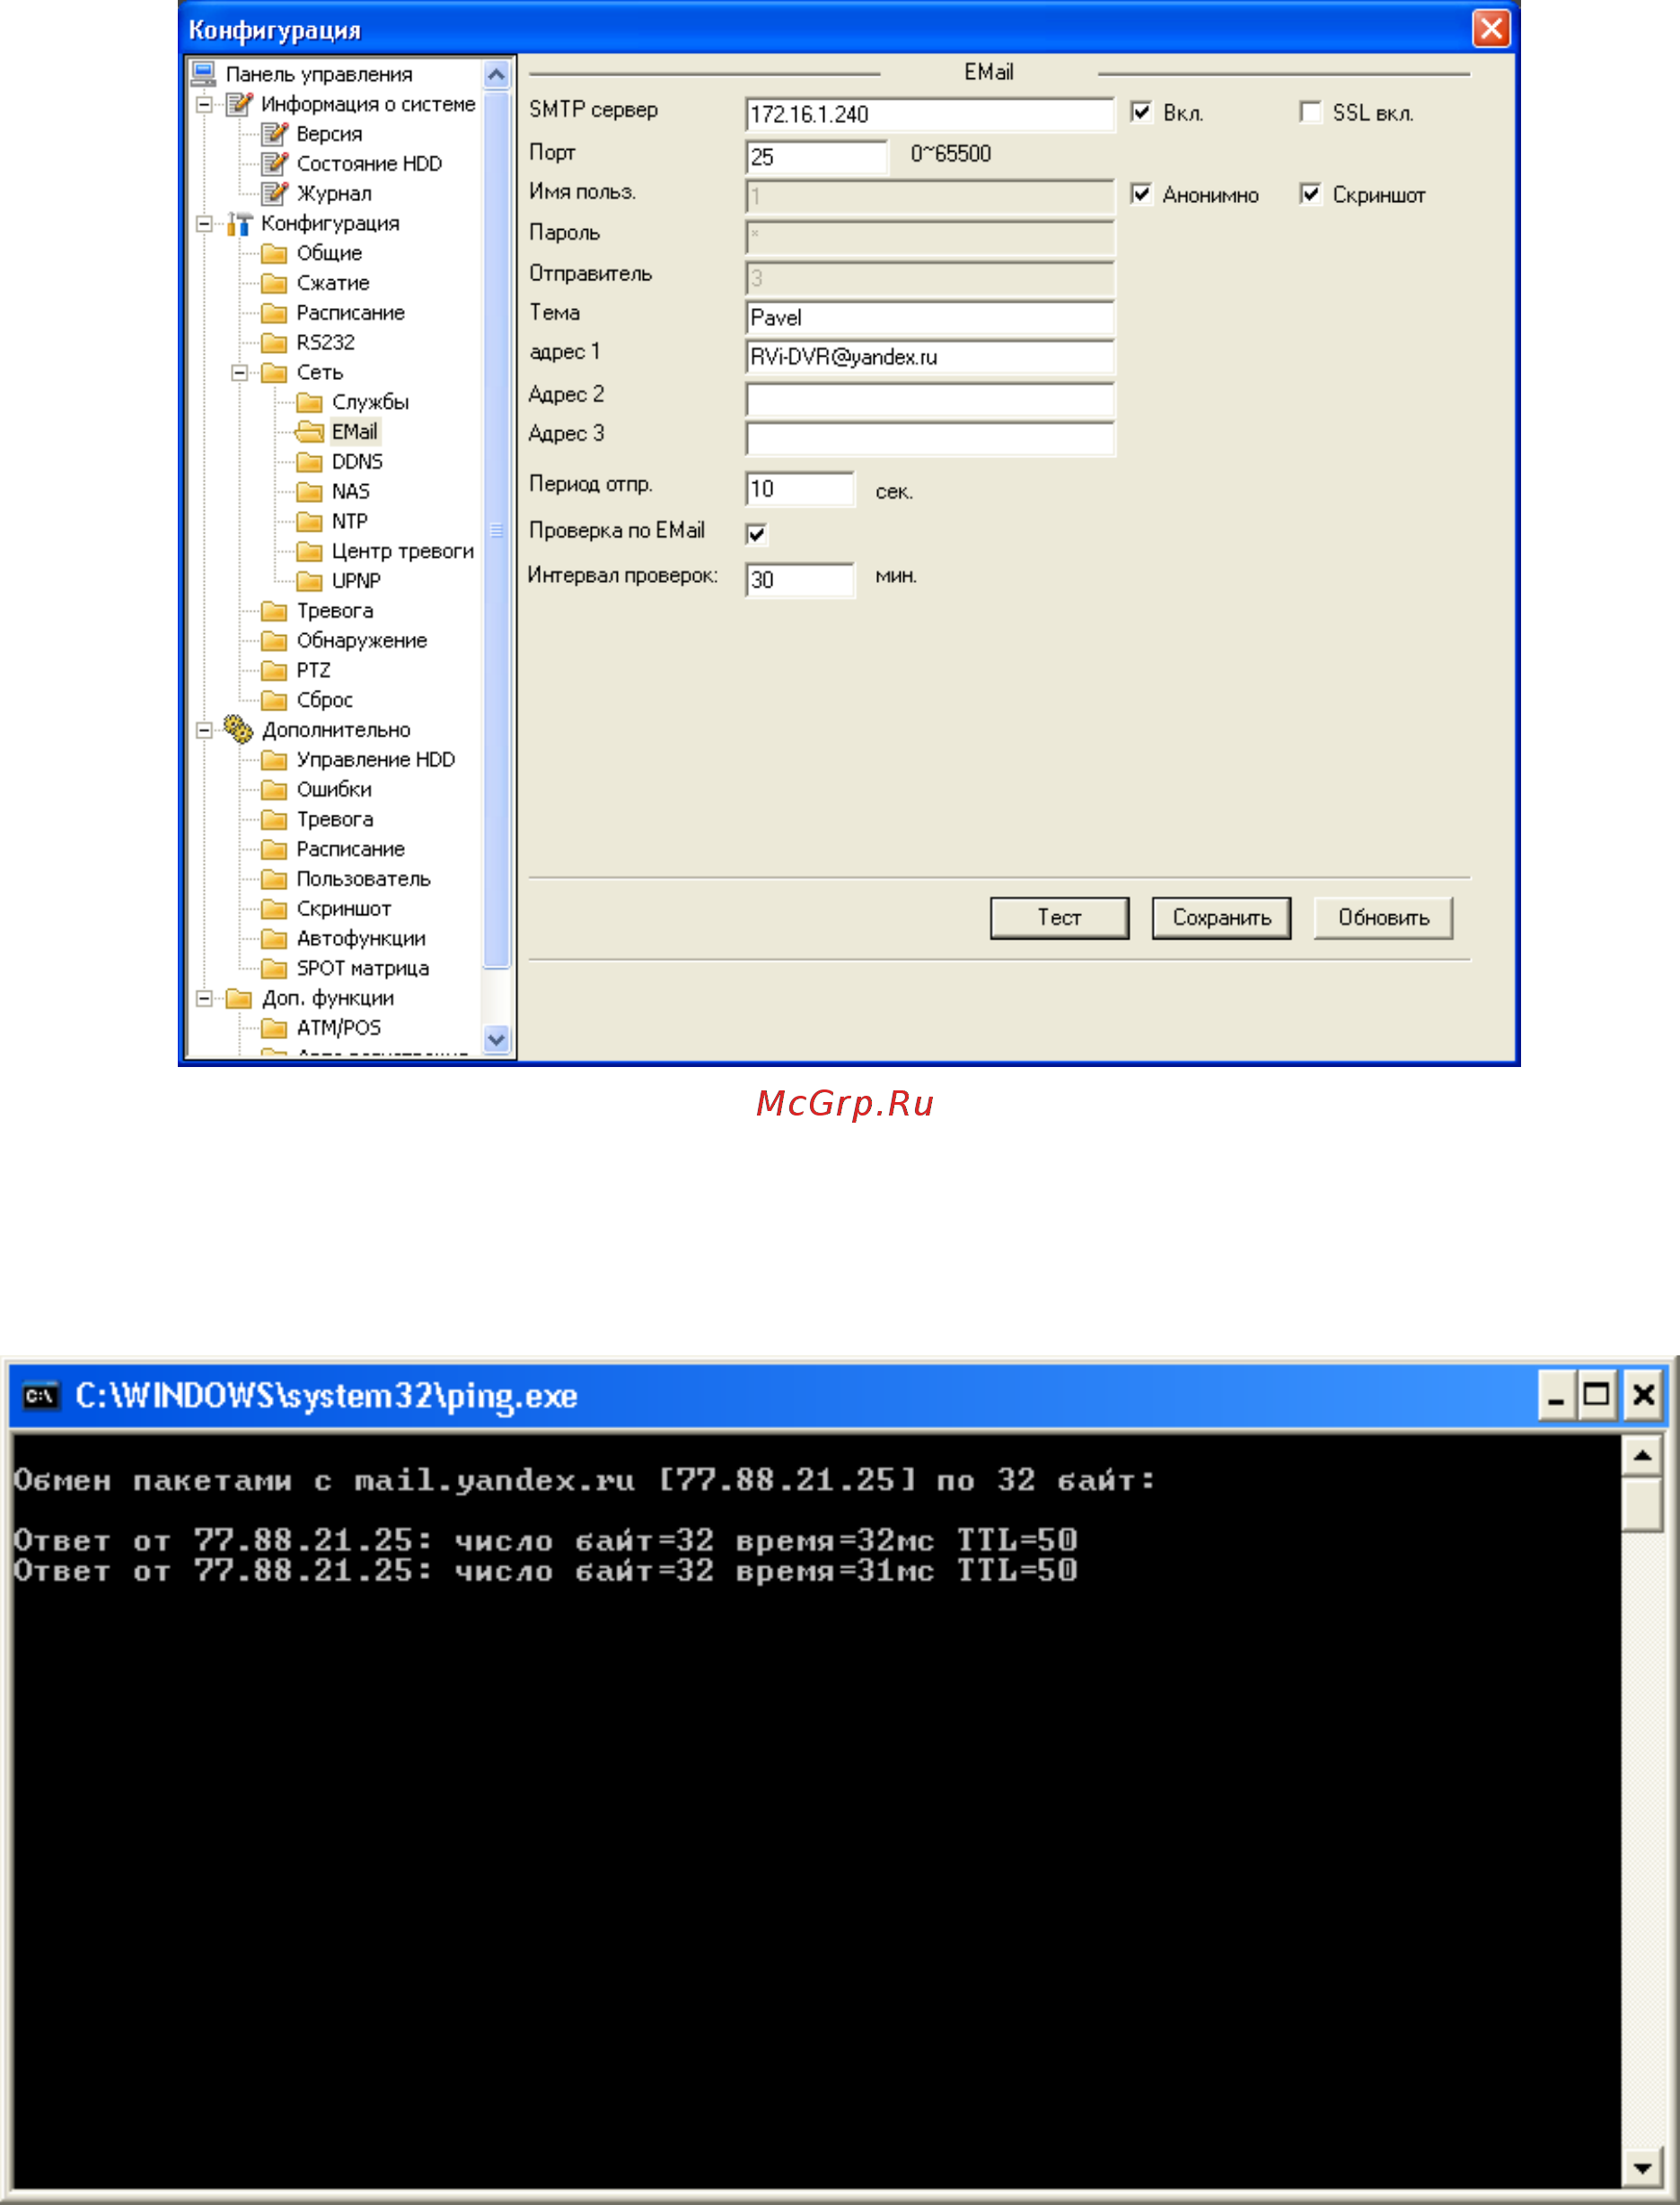Click the Версия document icon
The image size is (1680, 2205).
click(x=275, y=133)
